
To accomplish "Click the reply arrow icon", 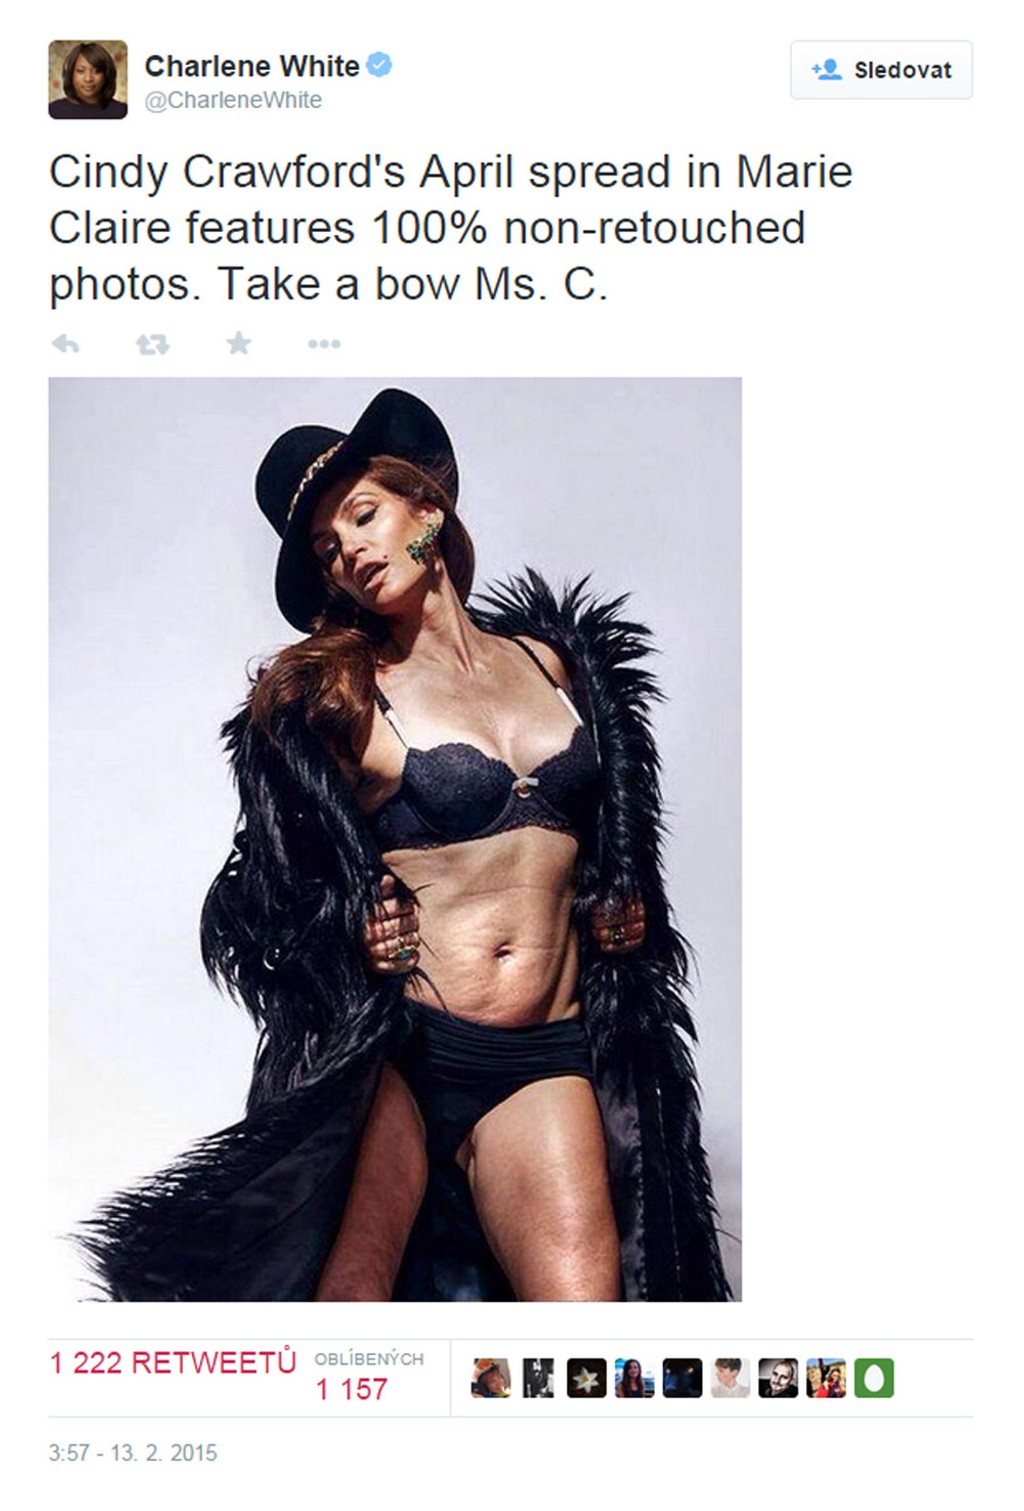I will pyautogui.click(x=66, y=345).
